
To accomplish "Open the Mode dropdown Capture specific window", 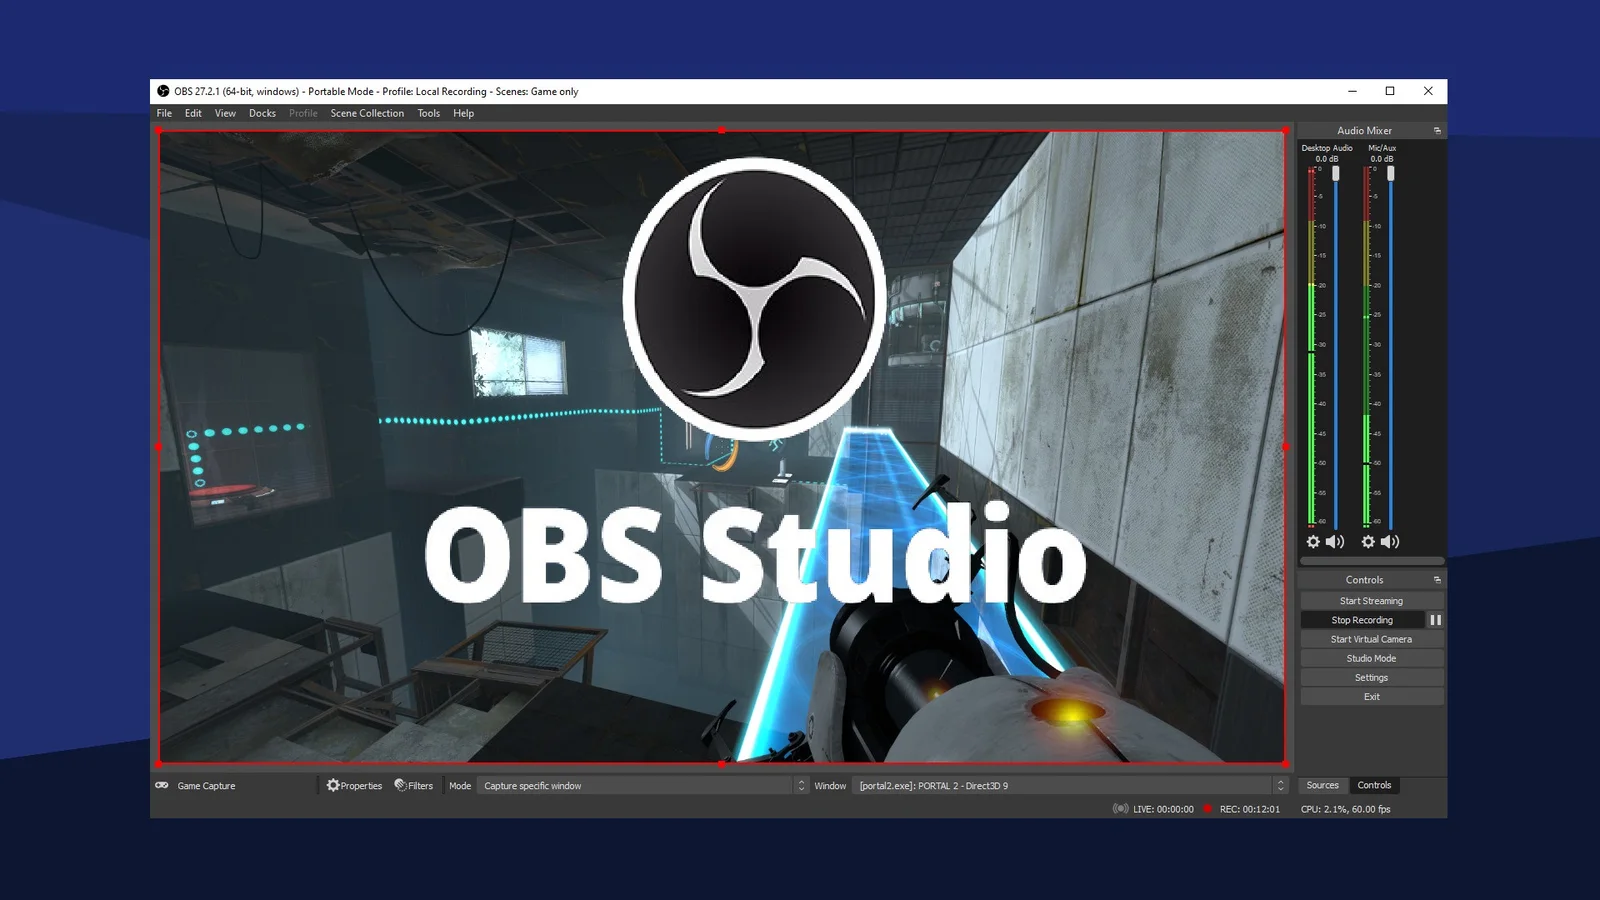I will coord(642,786).
